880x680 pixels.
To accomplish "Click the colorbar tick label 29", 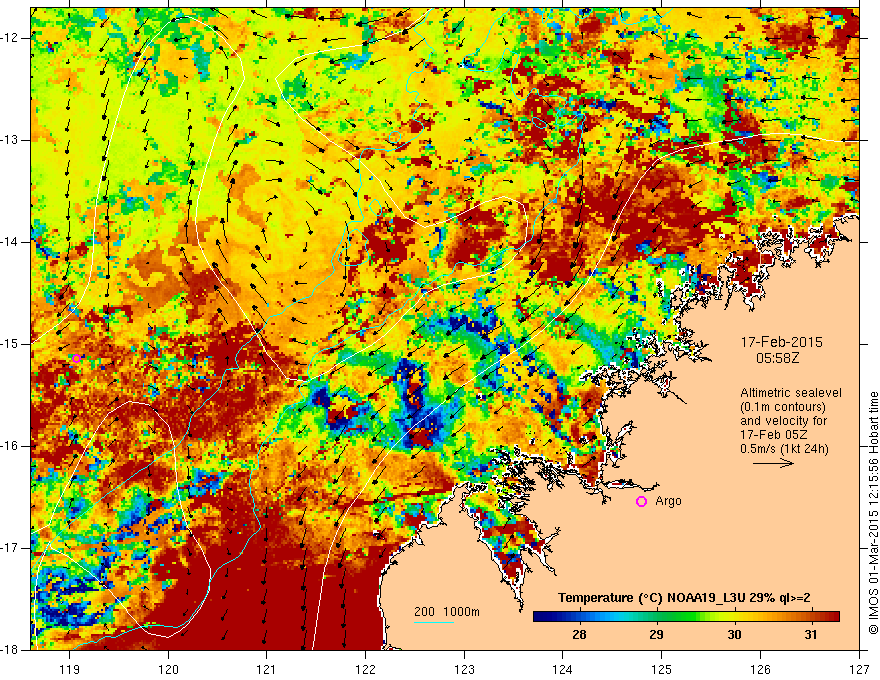I will click(x=656, y=635).
